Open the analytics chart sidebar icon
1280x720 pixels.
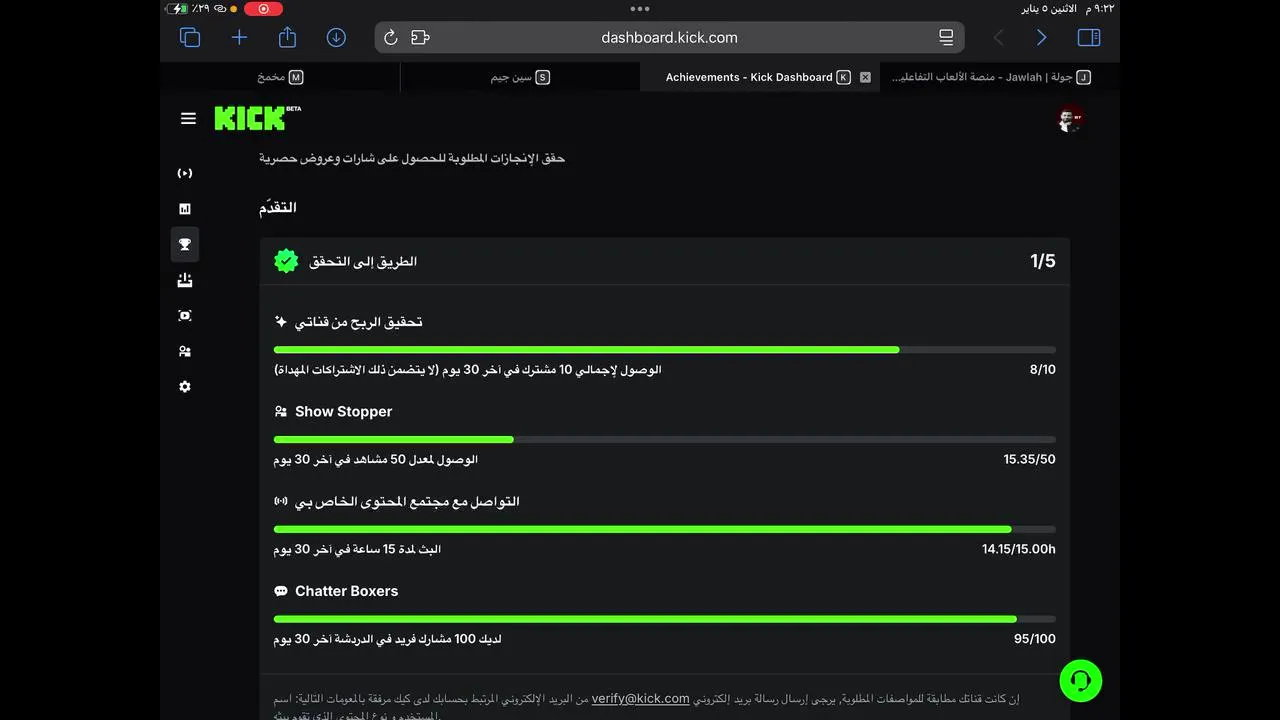[x=185, y=209]
